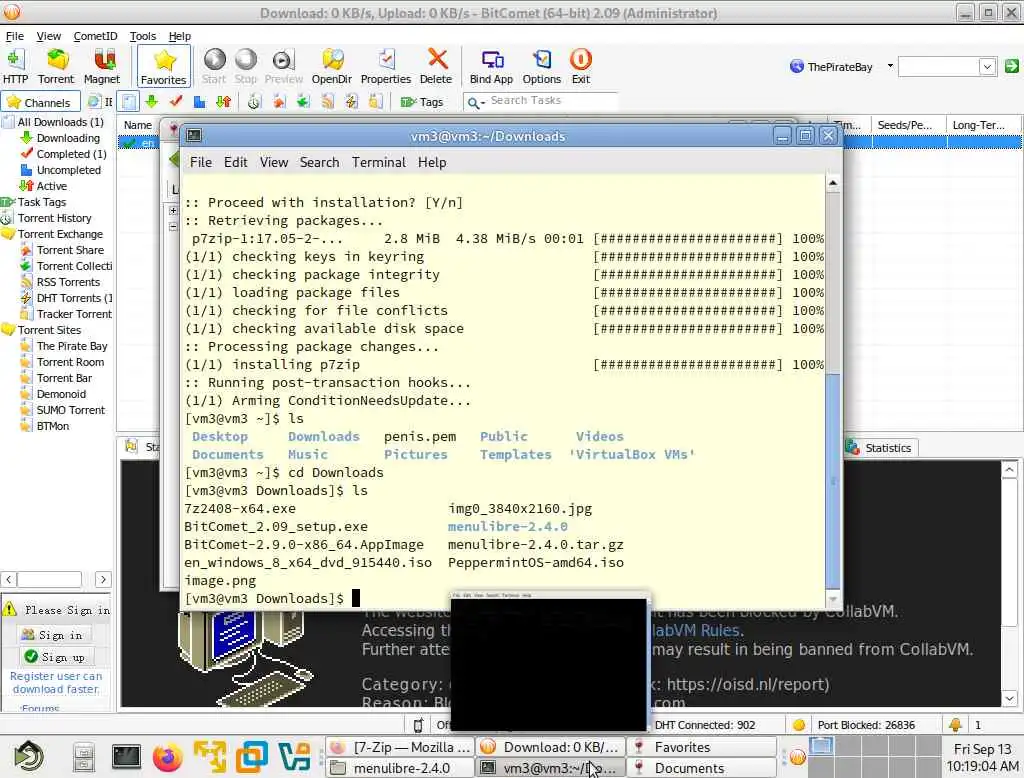Click the Exit power icon
This screenshot has height=778, width=1024.
click(x=581, y=66)
